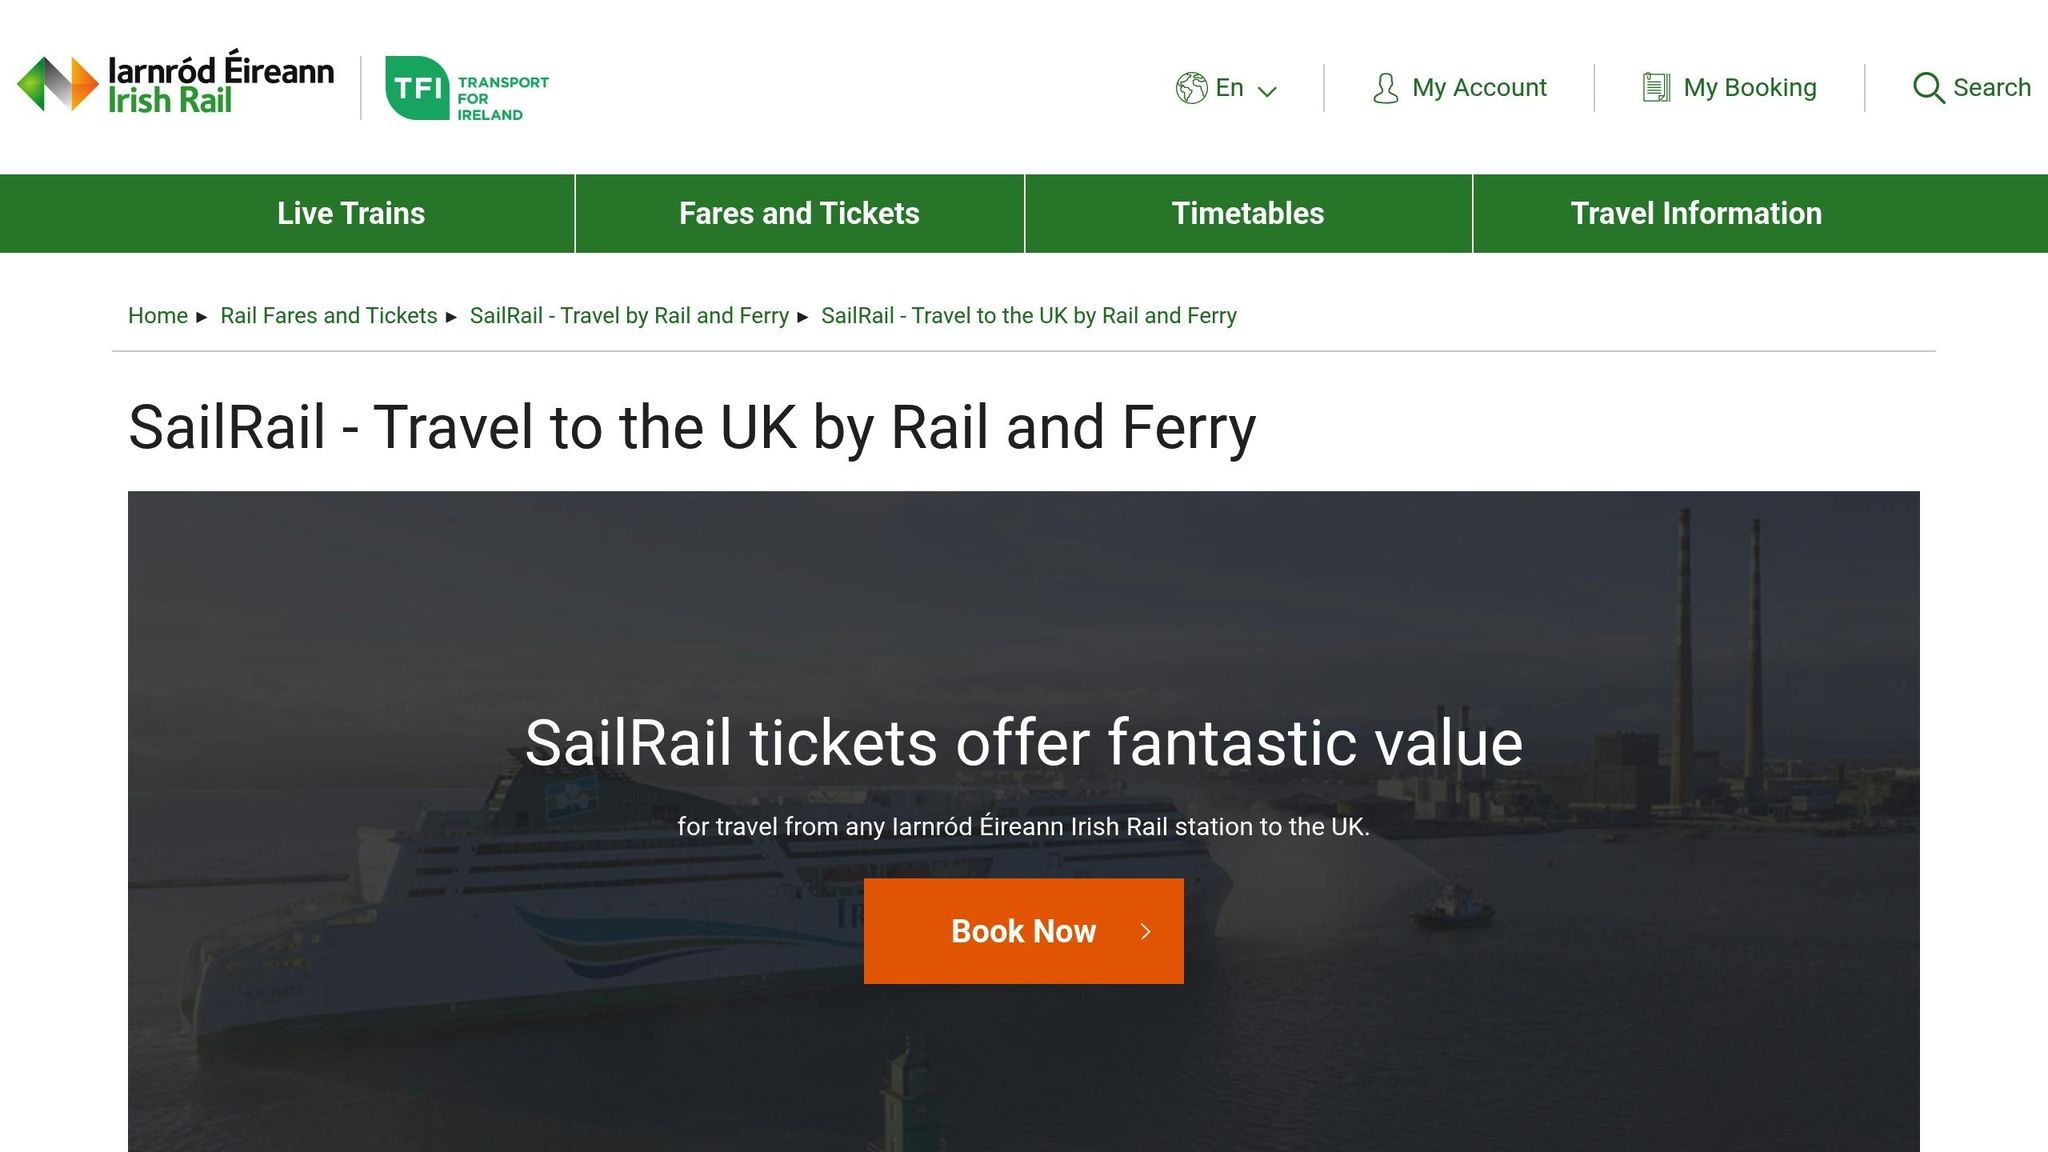Viewport: 2048px width, 1152px height.
Task: Click the My Booking document icon
Action: (x=1656, y=87)
